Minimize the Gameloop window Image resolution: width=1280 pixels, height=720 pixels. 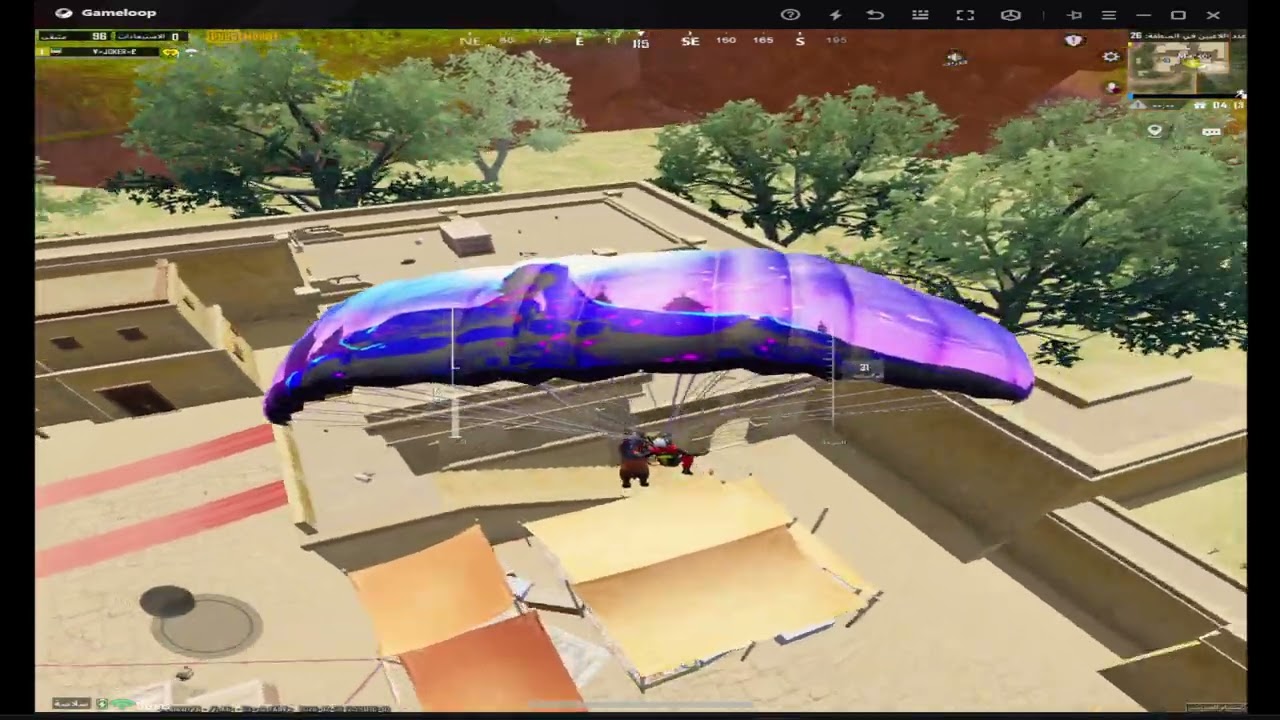pyautogui.click(x=1143, y=14)
